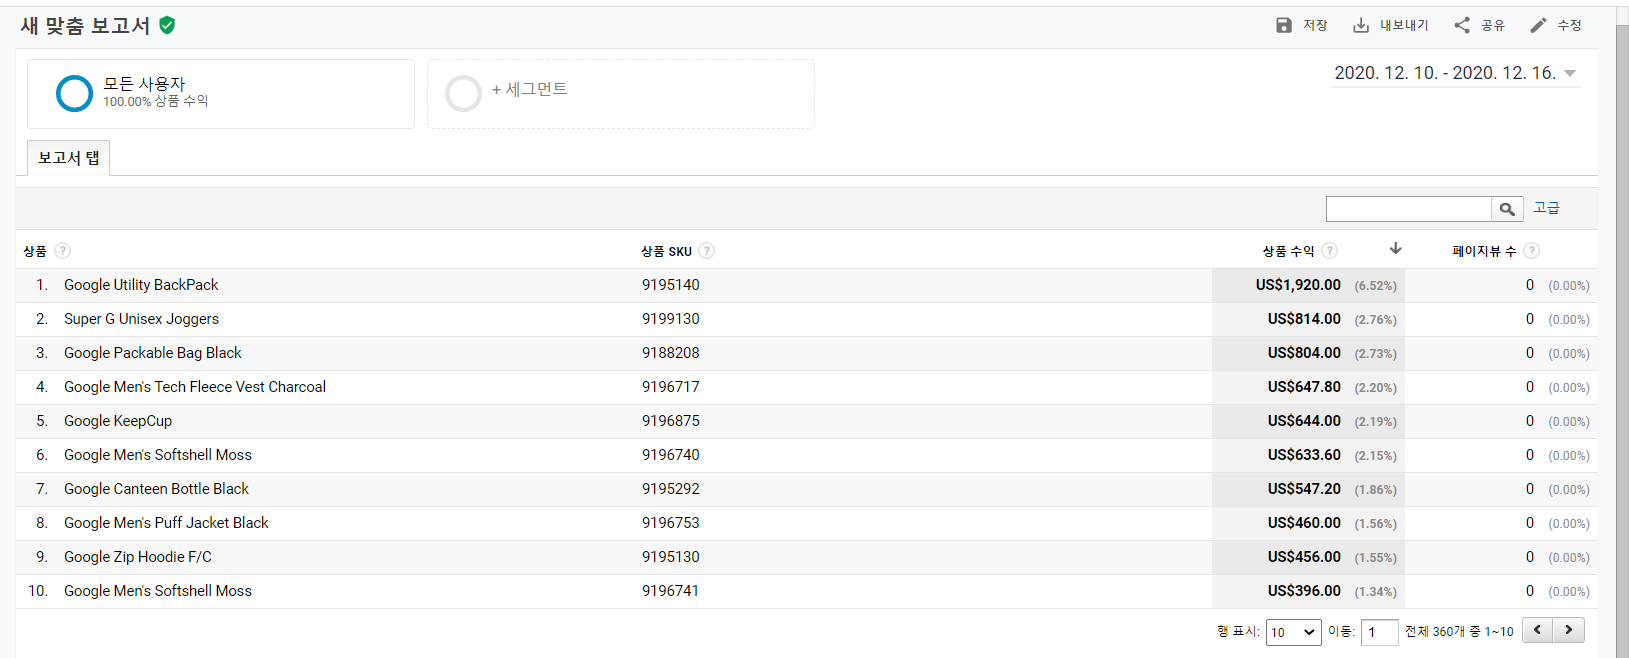Click revenue value US$647.80

click(1304, 387)
